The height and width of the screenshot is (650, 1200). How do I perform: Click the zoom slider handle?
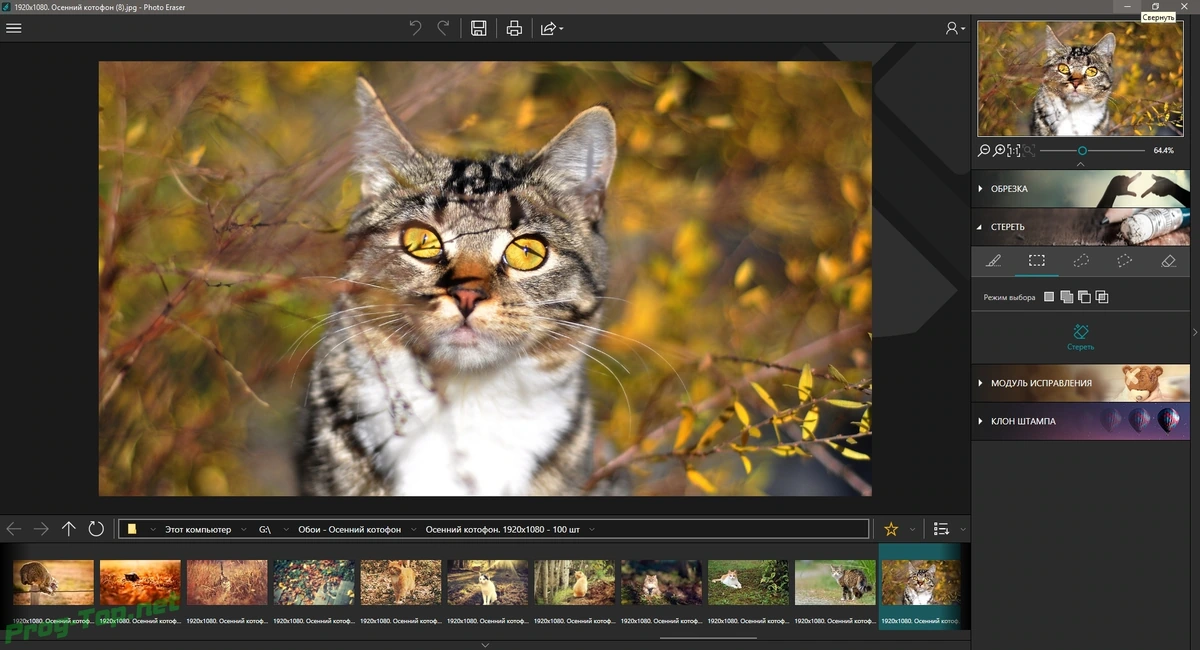1082,150
